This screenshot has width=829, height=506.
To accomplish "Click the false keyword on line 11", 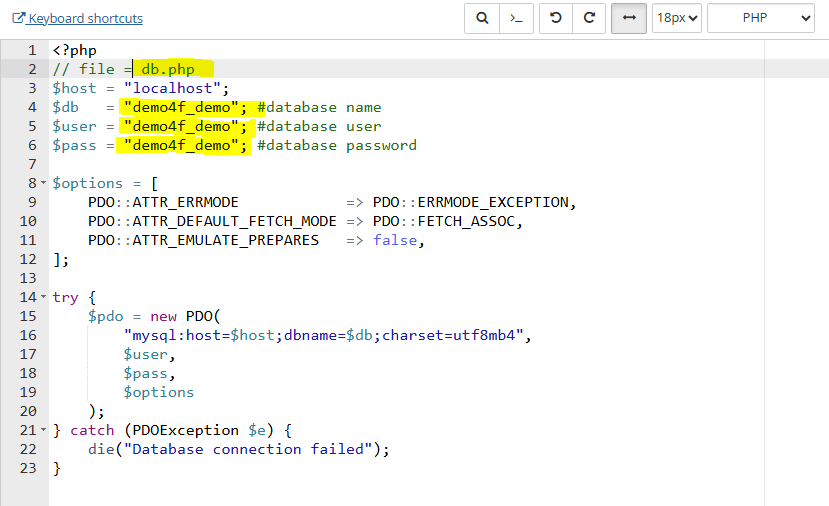I will click(394, 240).
